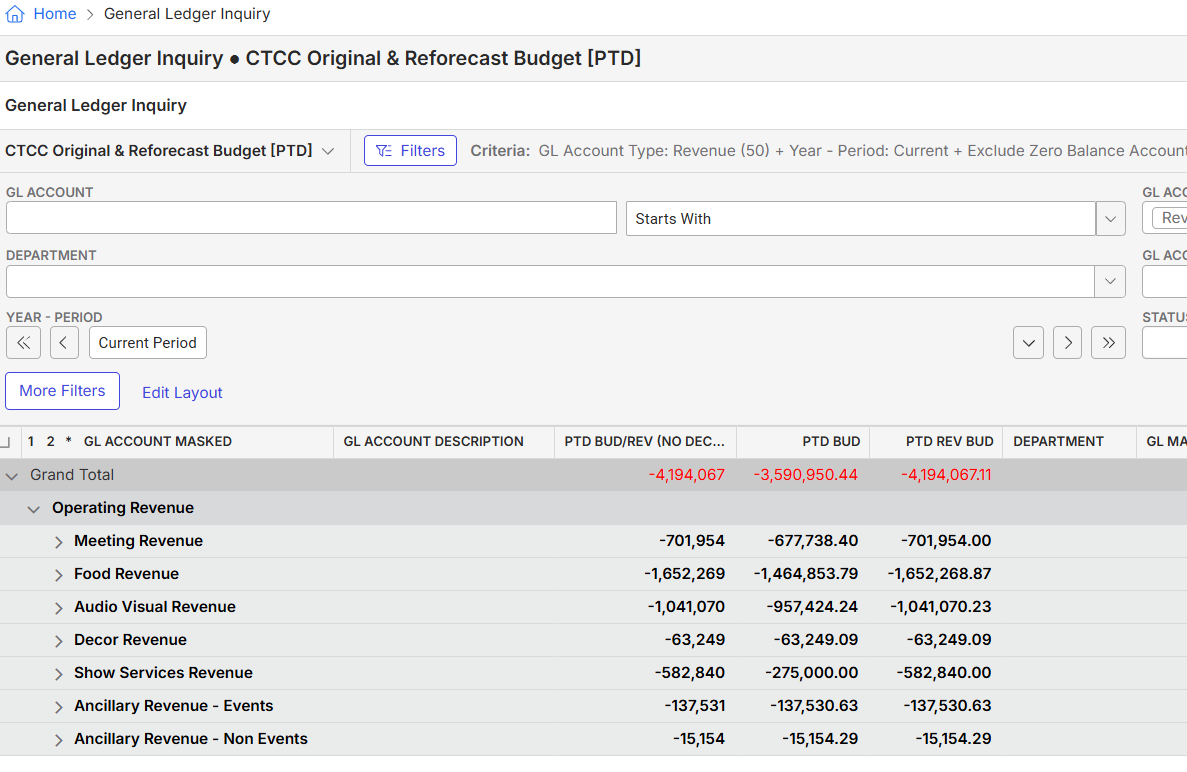Jump to first period double-left arrows
This screenshot has width=1187, height=772.
(x=23, y=343)
